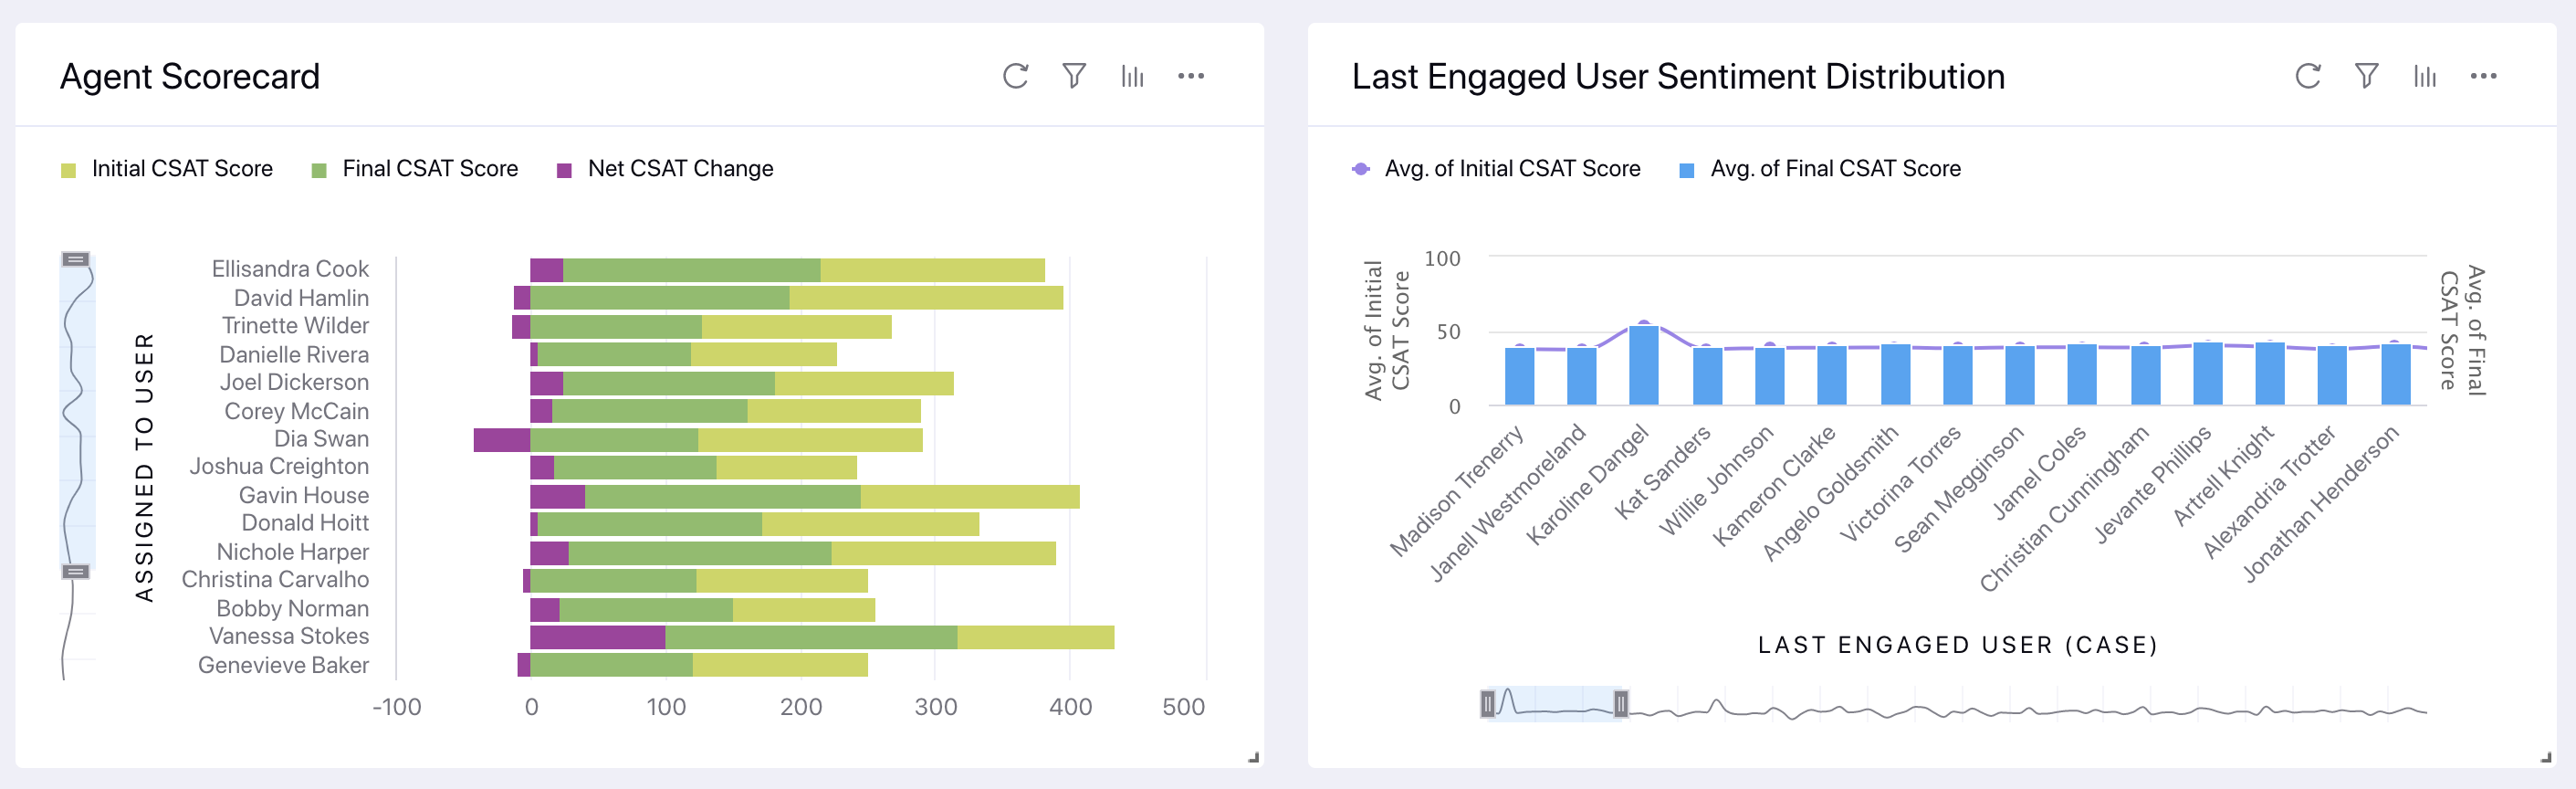The height and width of the screenshot is (789, 2576).
Task: Select Nichole Harper row label
Action: 292,552
